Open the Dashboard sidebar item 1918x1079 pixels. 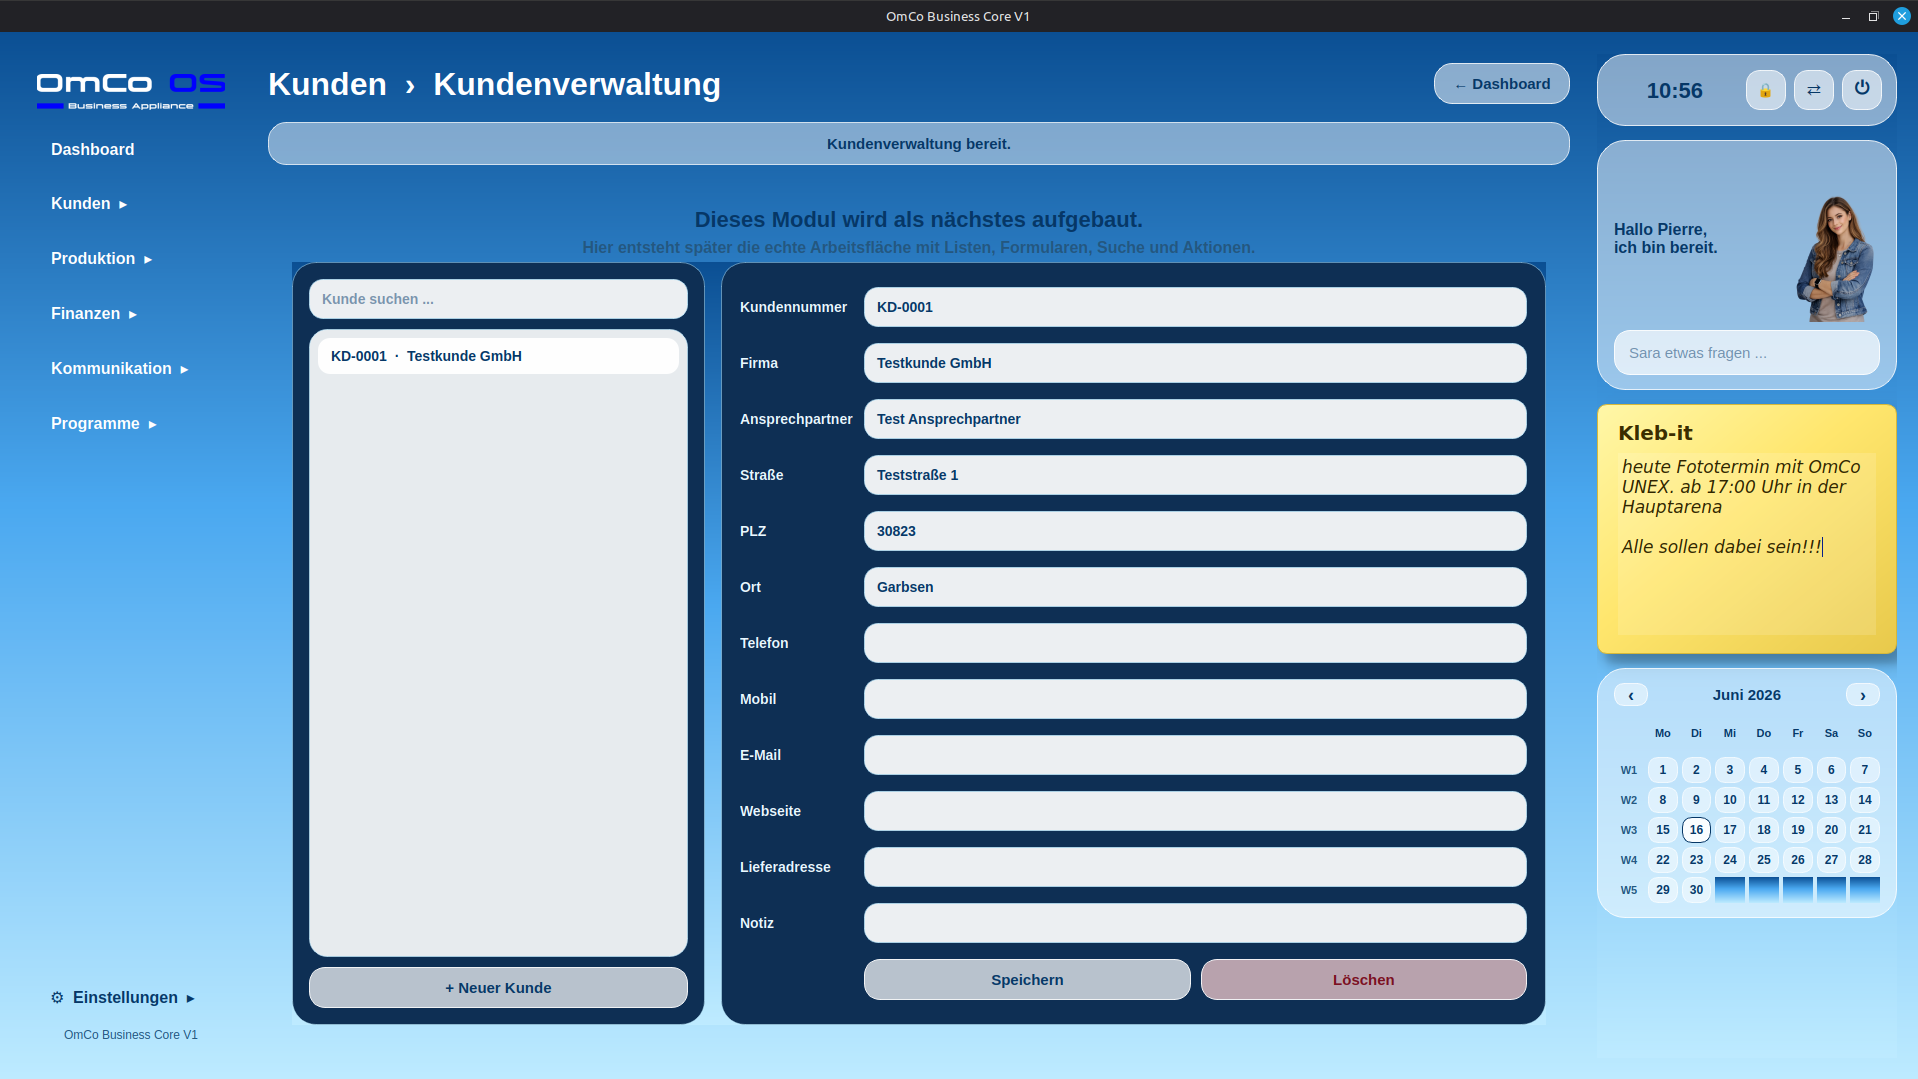point(92,149)
